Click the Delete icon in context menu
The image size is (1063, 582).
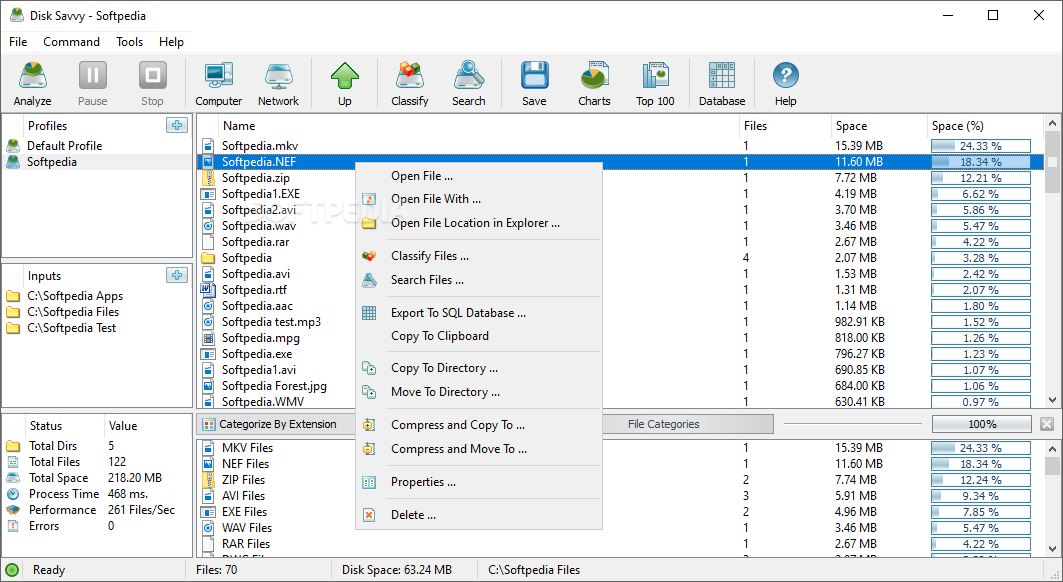(369, 515)
